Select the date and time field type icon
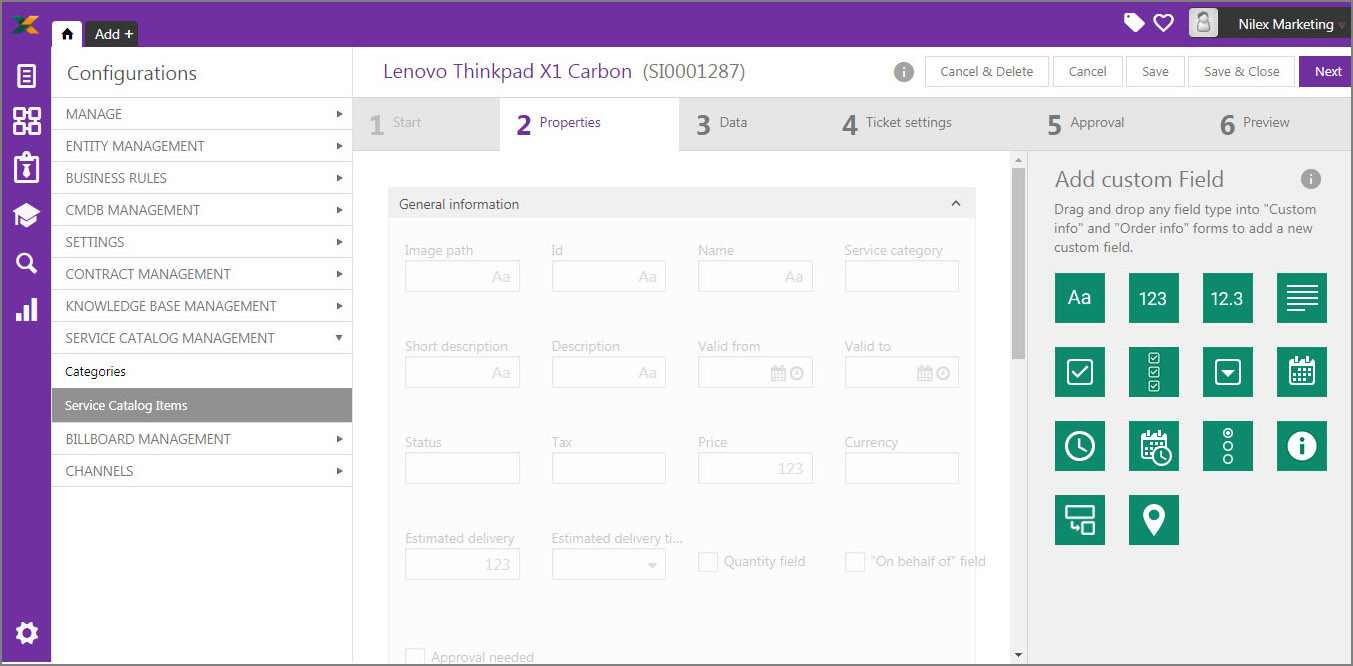This screenshot has height=666, width=1353. click(1154, 446)
